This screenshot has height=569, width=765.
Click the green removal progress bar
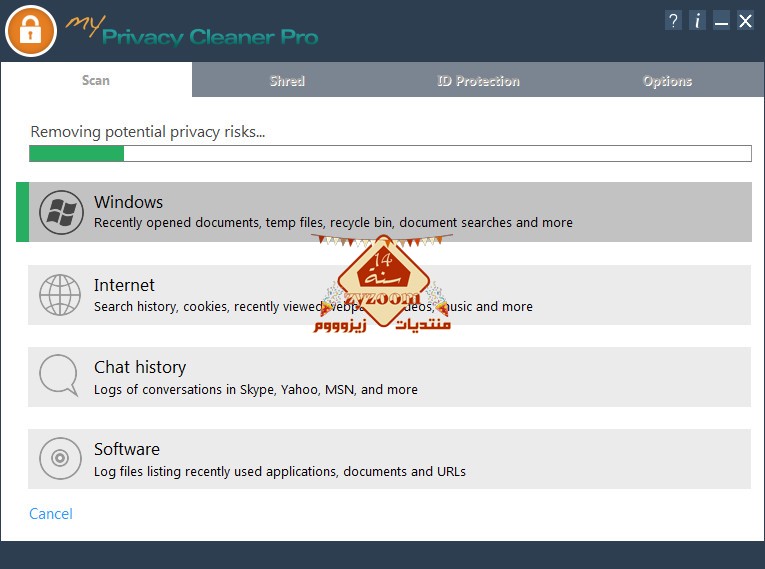[x=390, y=153]
